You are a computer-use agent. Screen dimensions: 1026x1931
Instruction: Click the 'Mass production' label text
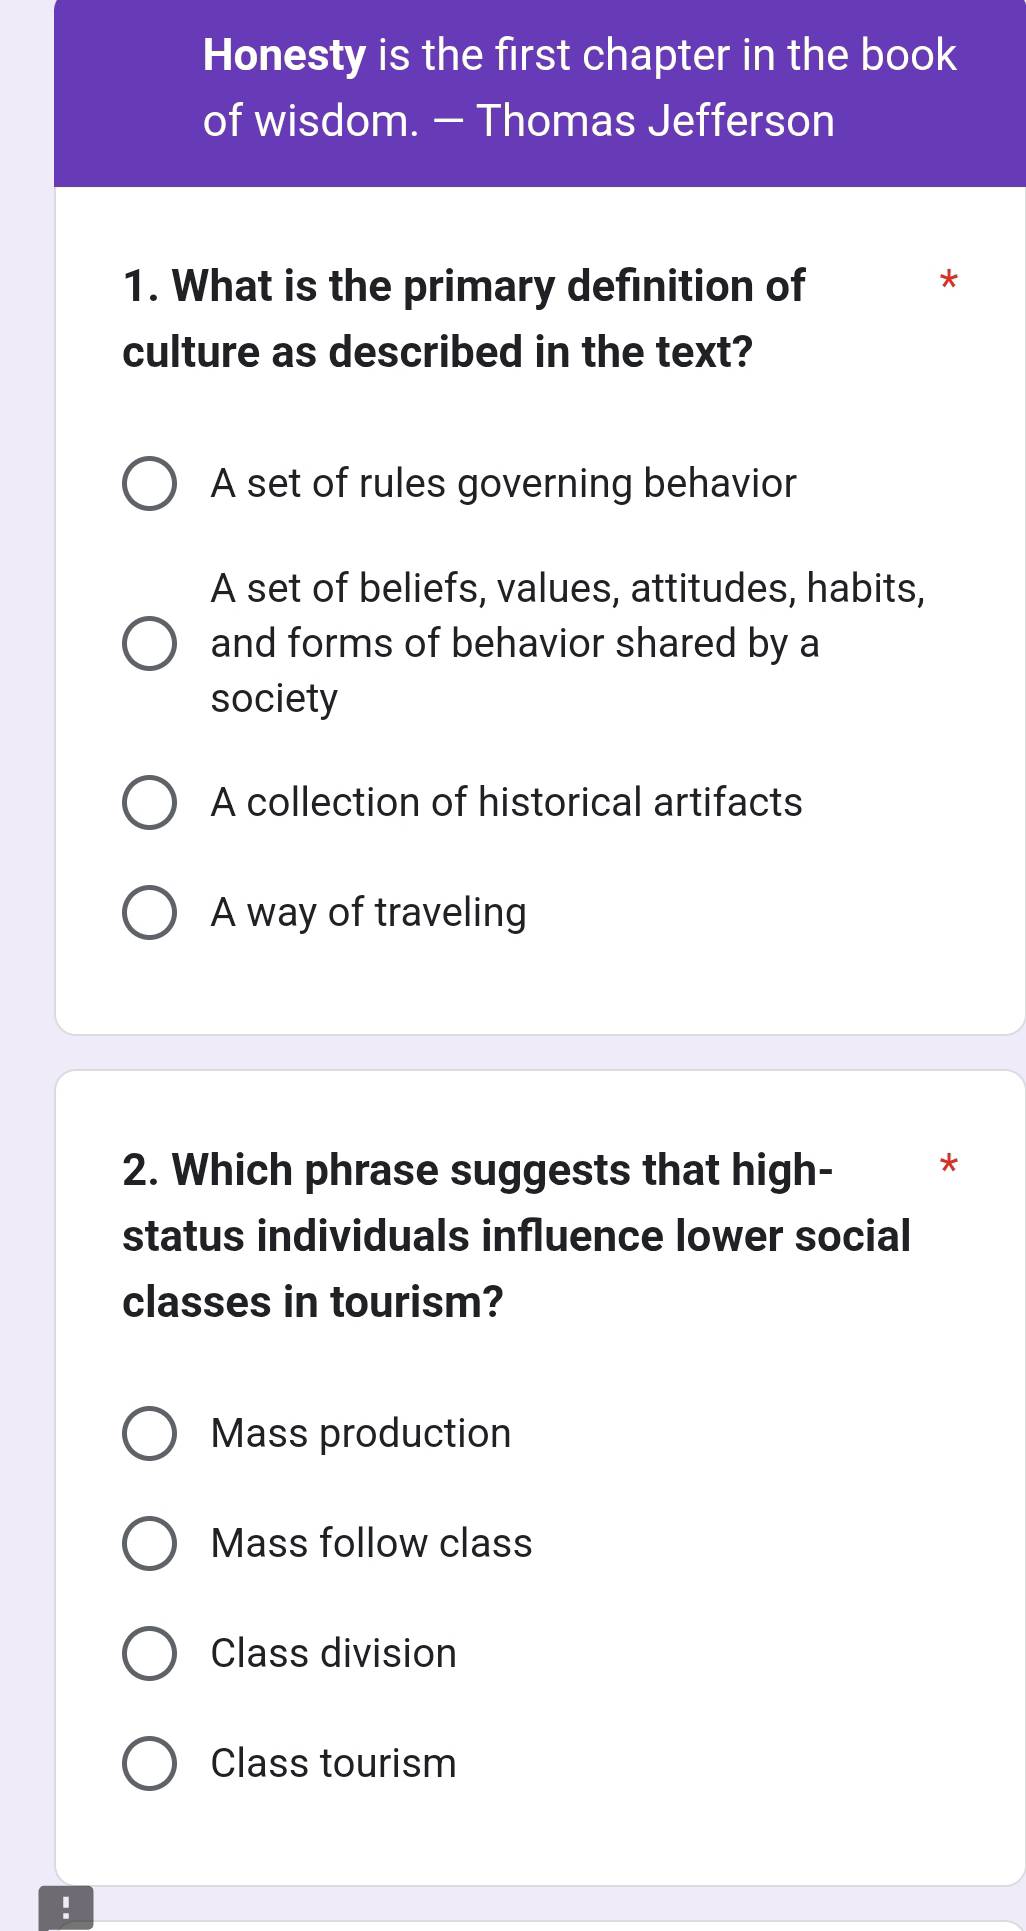coord(361,1434)
